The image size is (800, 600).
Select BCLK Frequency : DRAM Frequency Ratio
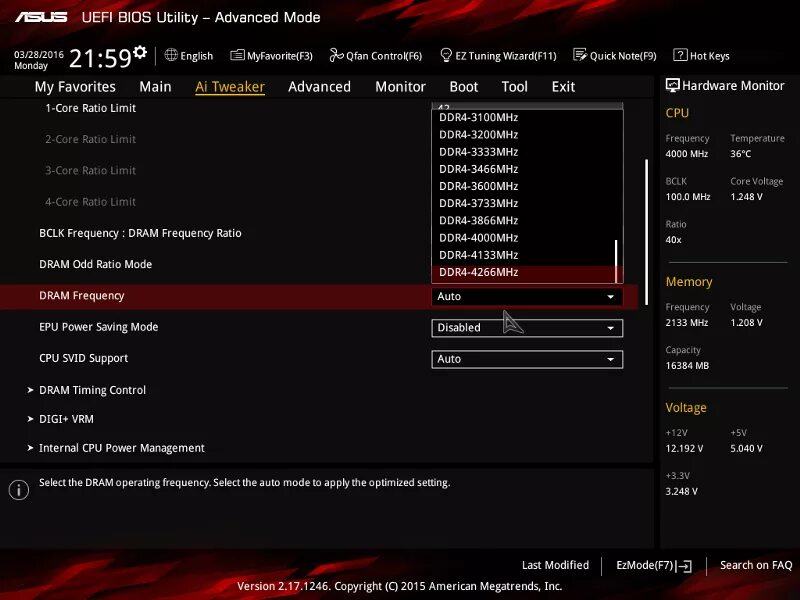coord(140,234)
